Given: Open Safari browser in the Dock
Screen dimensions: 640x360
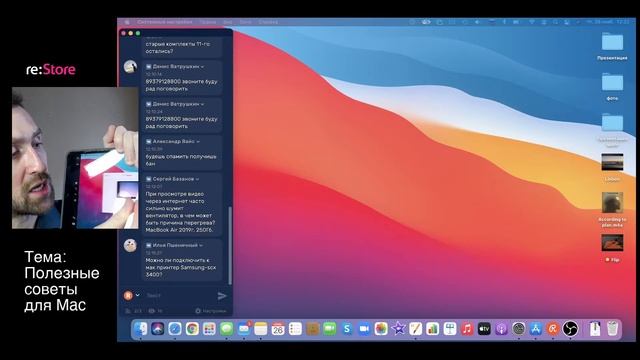Looking at the screenshot, I should pos(175,329).
